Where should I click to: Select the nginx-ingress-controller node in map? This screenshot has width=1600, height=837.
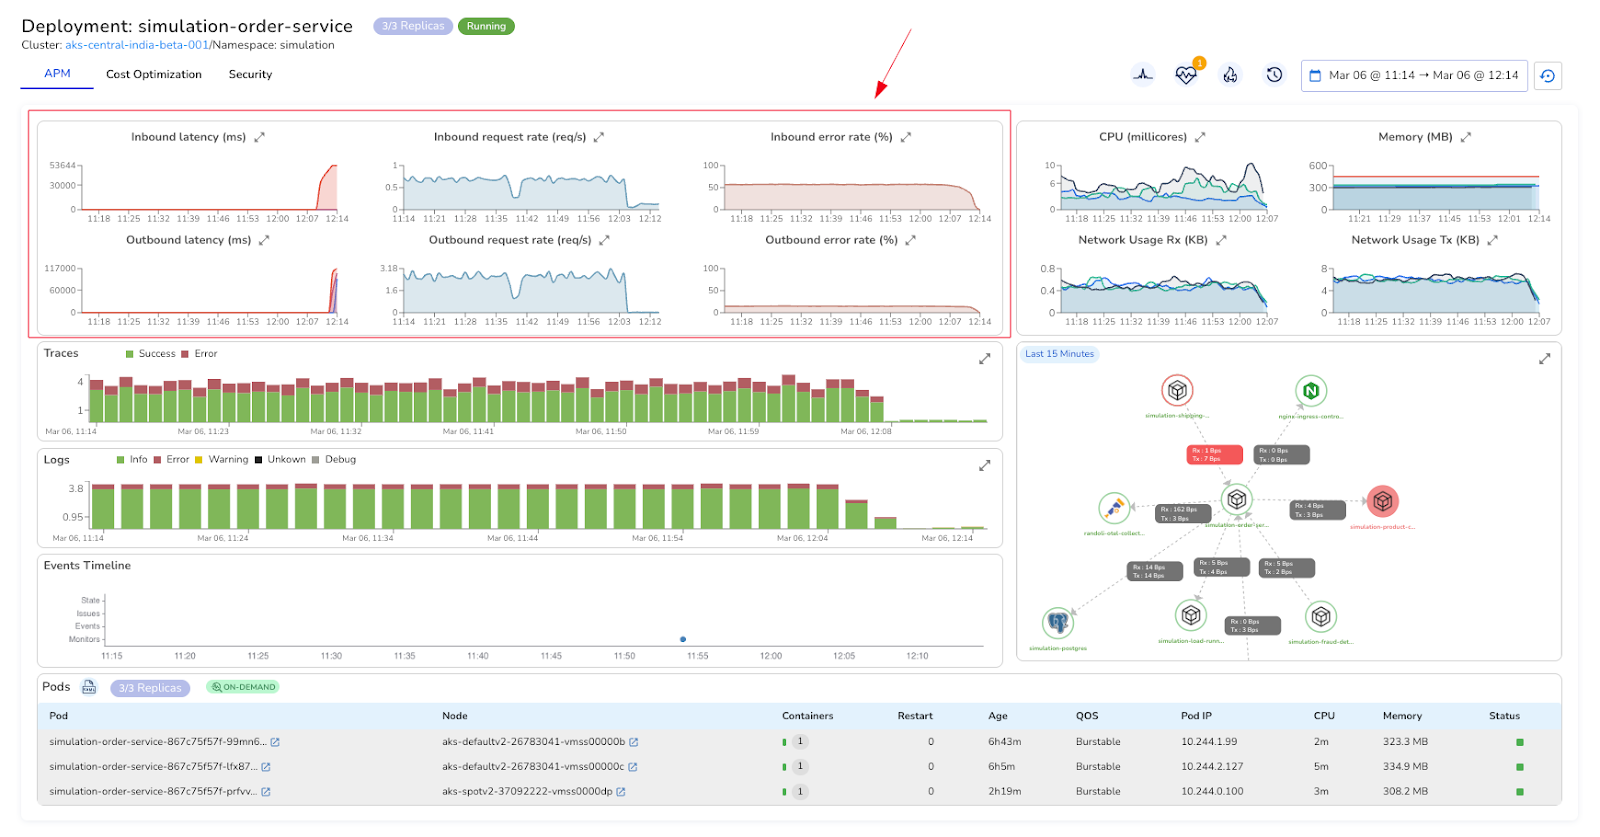[1311, 391]
